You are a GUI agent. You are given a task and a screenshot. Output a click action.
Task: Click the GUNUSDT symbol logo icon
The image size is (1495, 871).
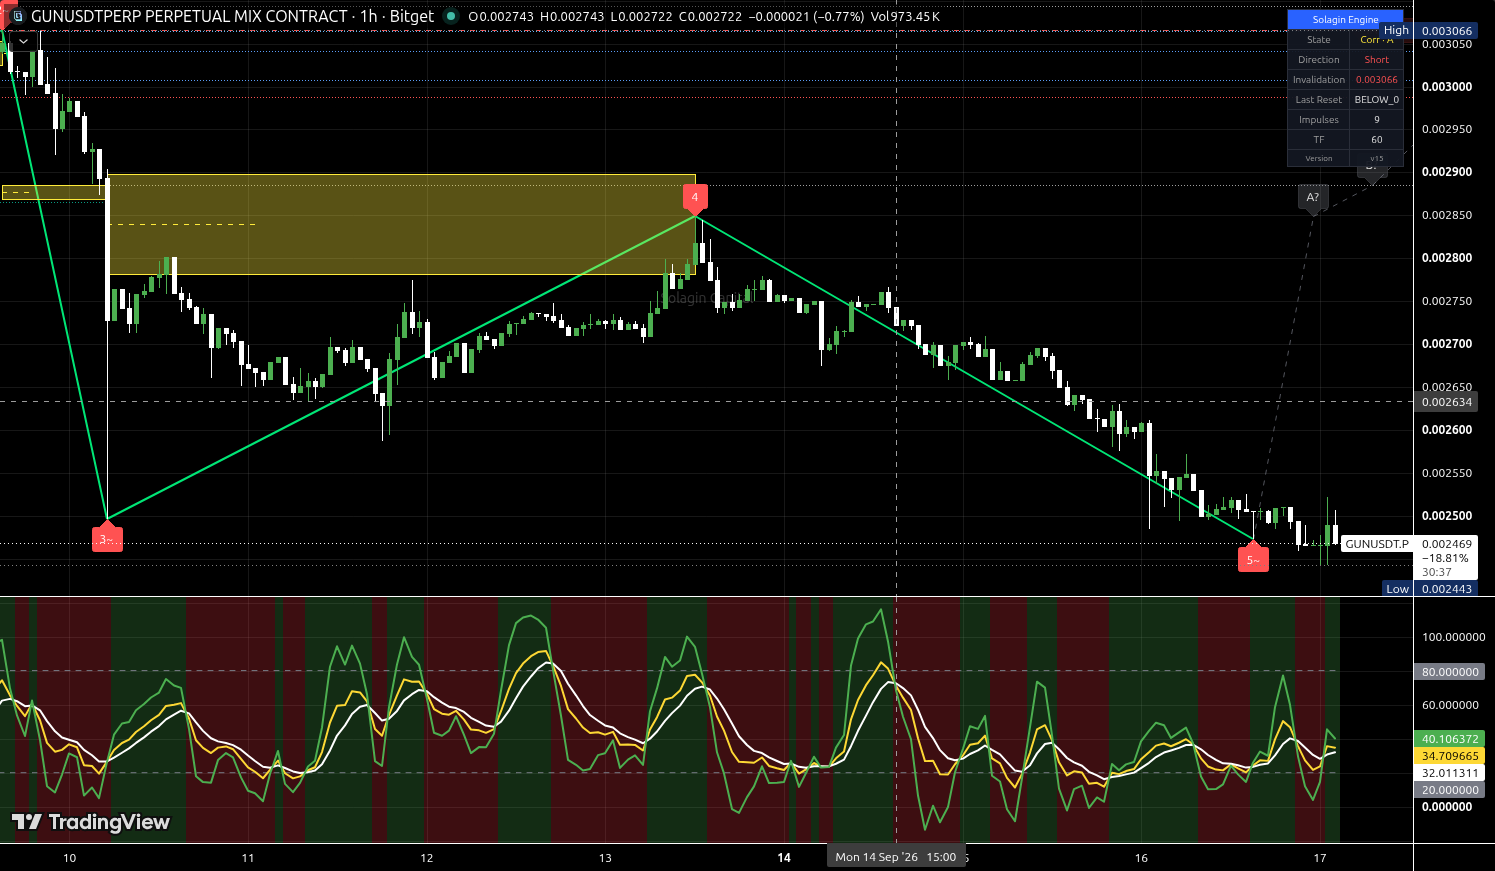pos(17,16)
